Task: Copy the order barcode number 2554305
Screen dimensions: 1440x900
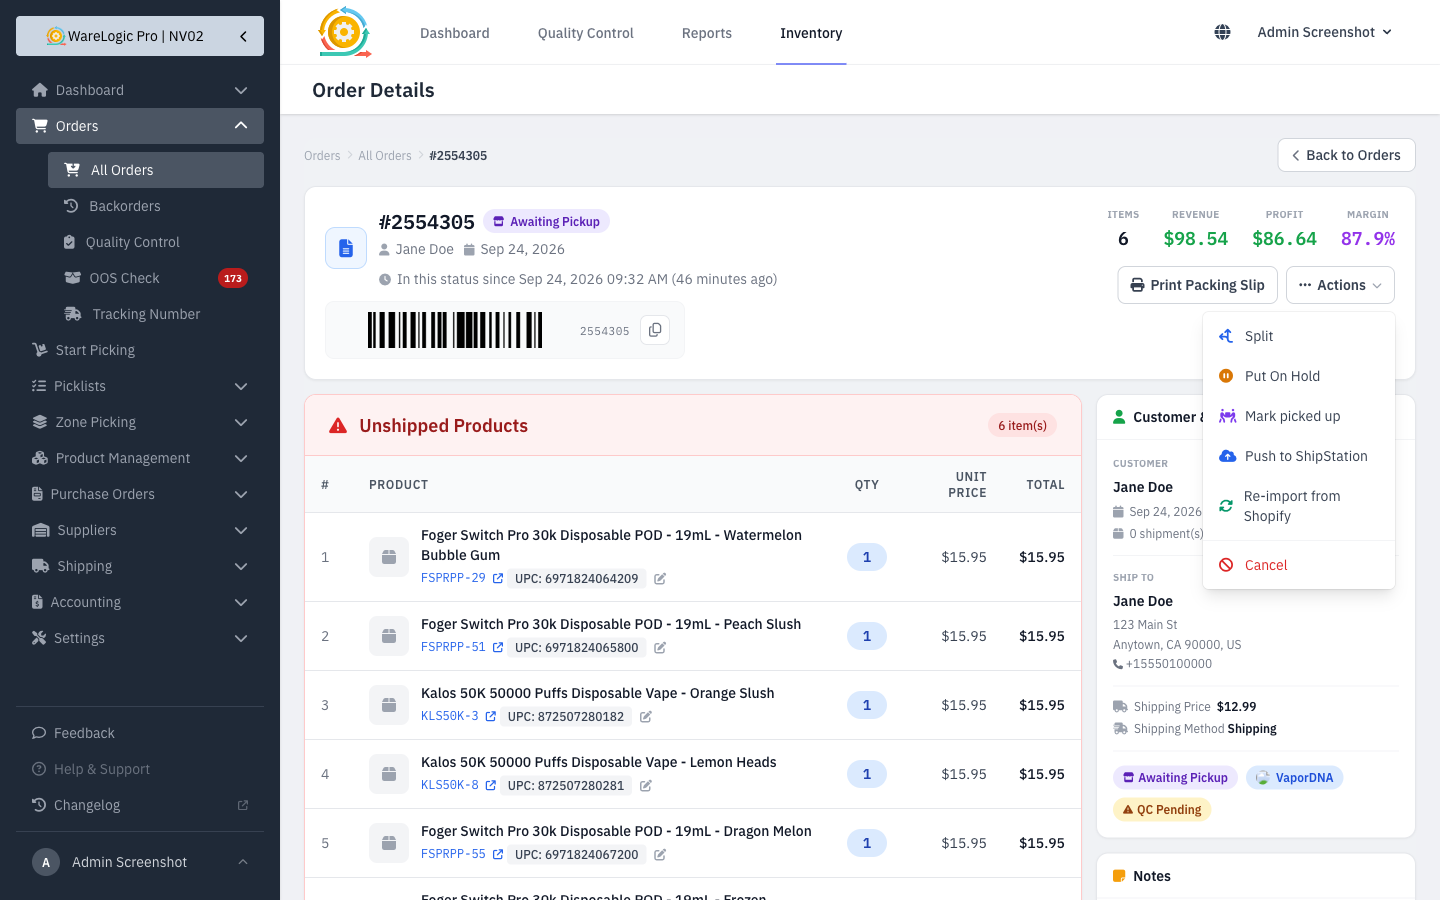Action: click(655, 330)
